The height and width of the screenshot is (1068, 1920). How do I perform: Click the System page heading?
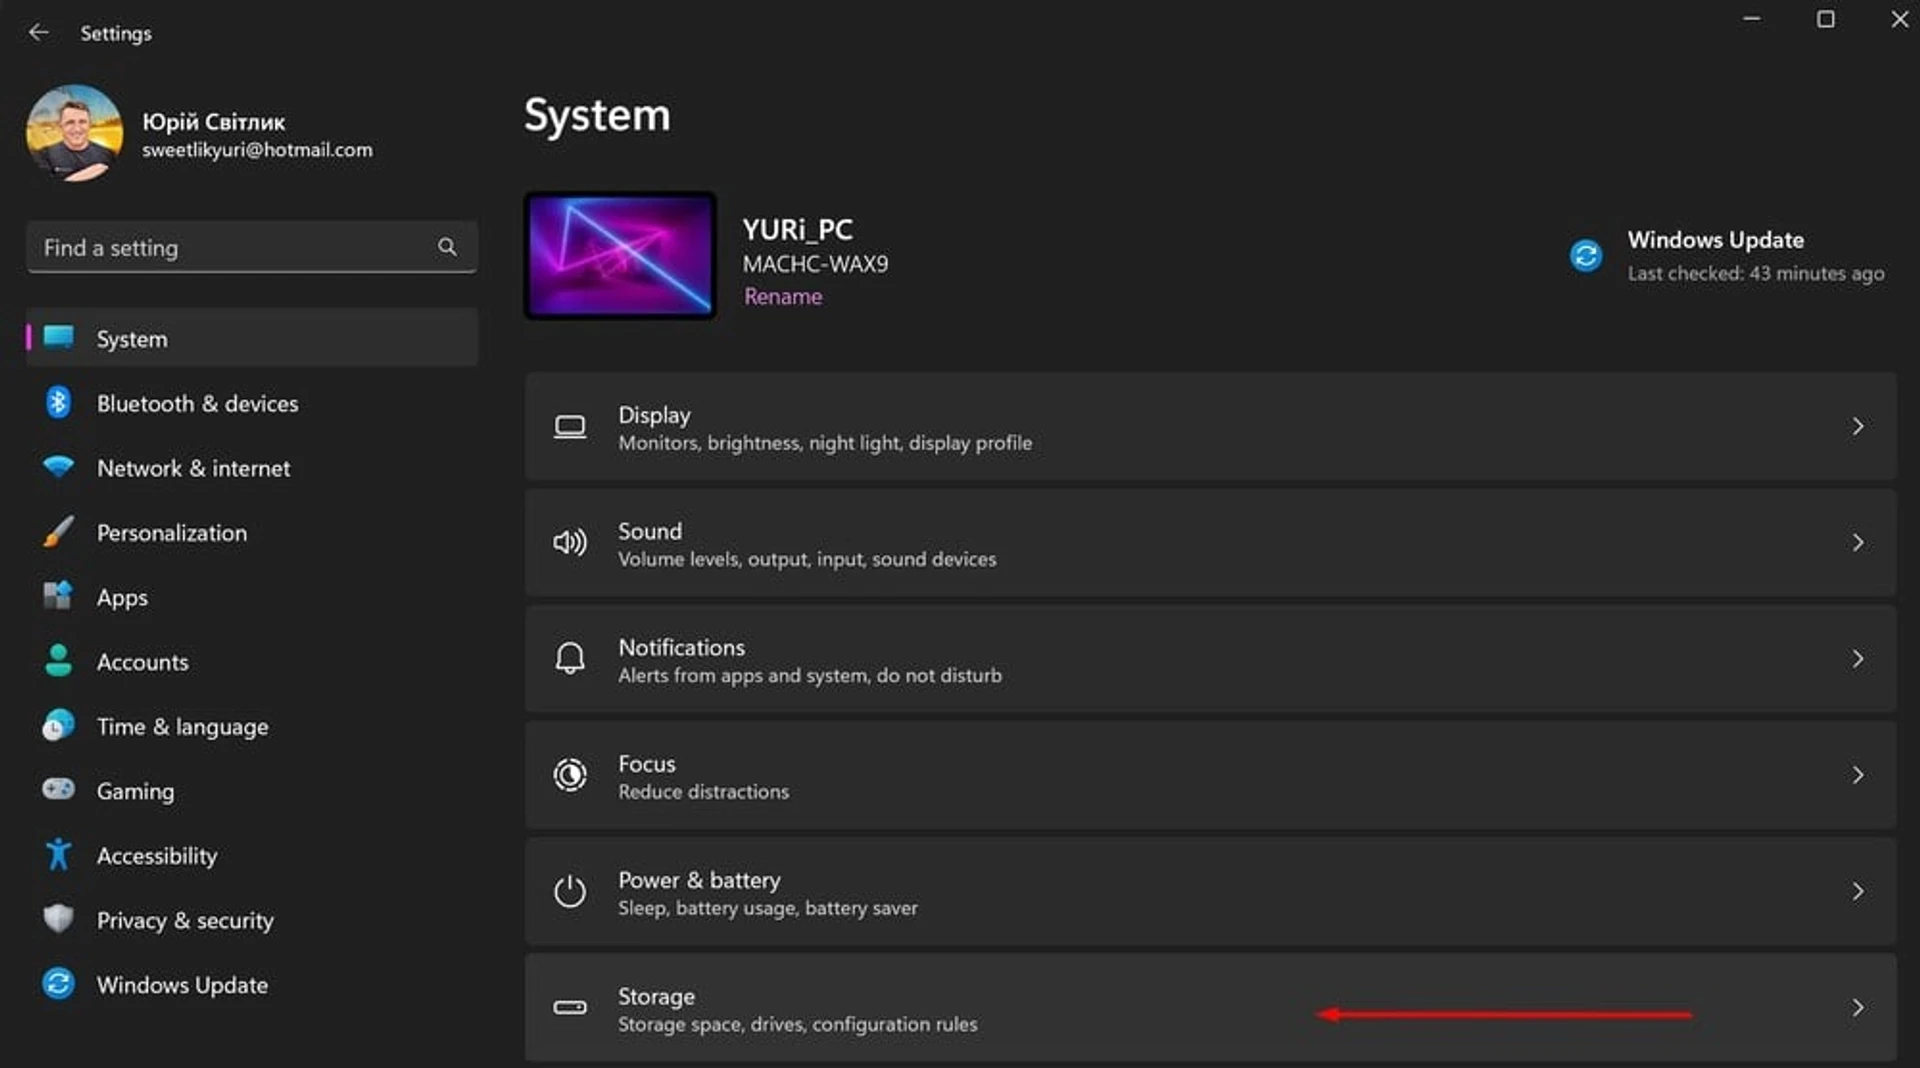coord(597,115)
